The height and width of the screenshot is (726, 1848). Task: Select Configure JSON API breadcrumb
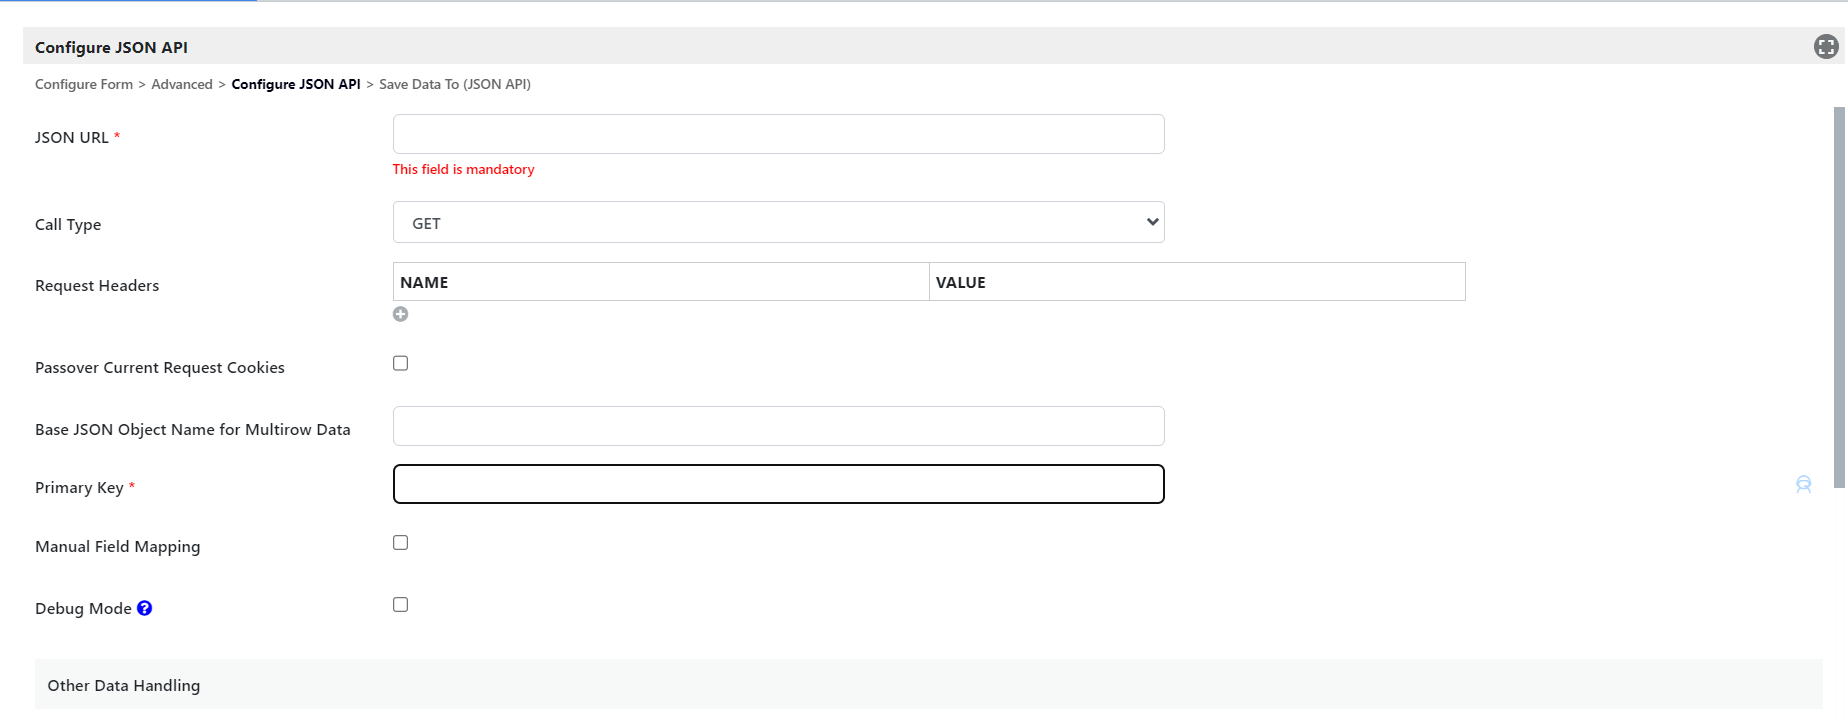[x=296, y=84]
